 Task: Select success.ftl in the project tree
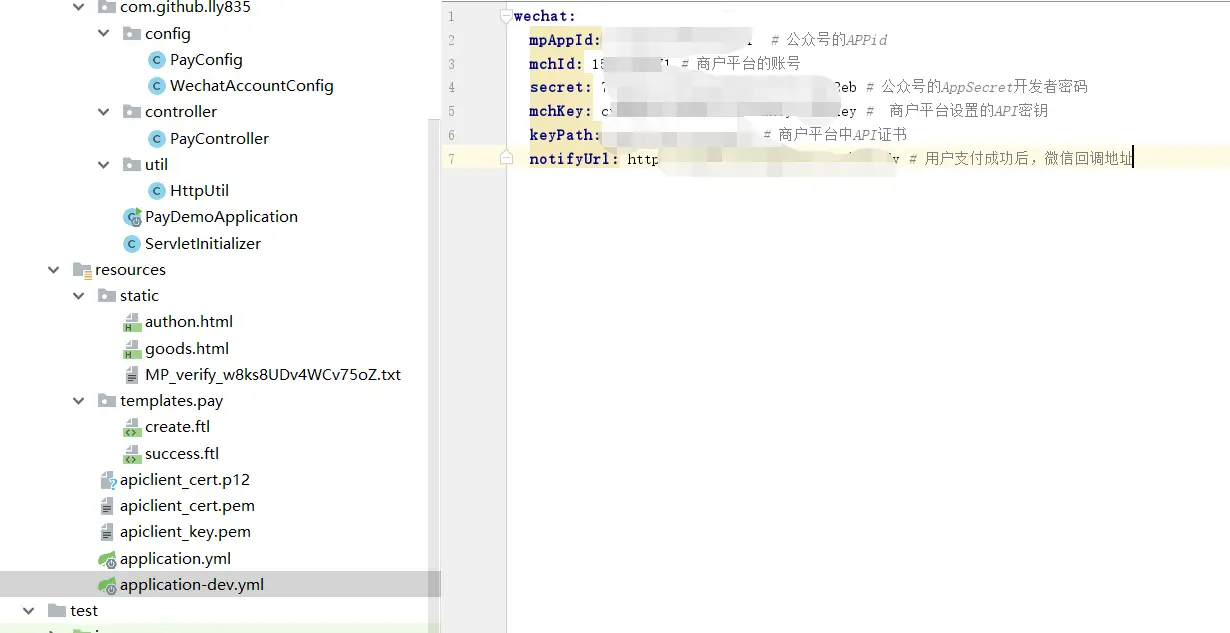click(x=182, y=454)
